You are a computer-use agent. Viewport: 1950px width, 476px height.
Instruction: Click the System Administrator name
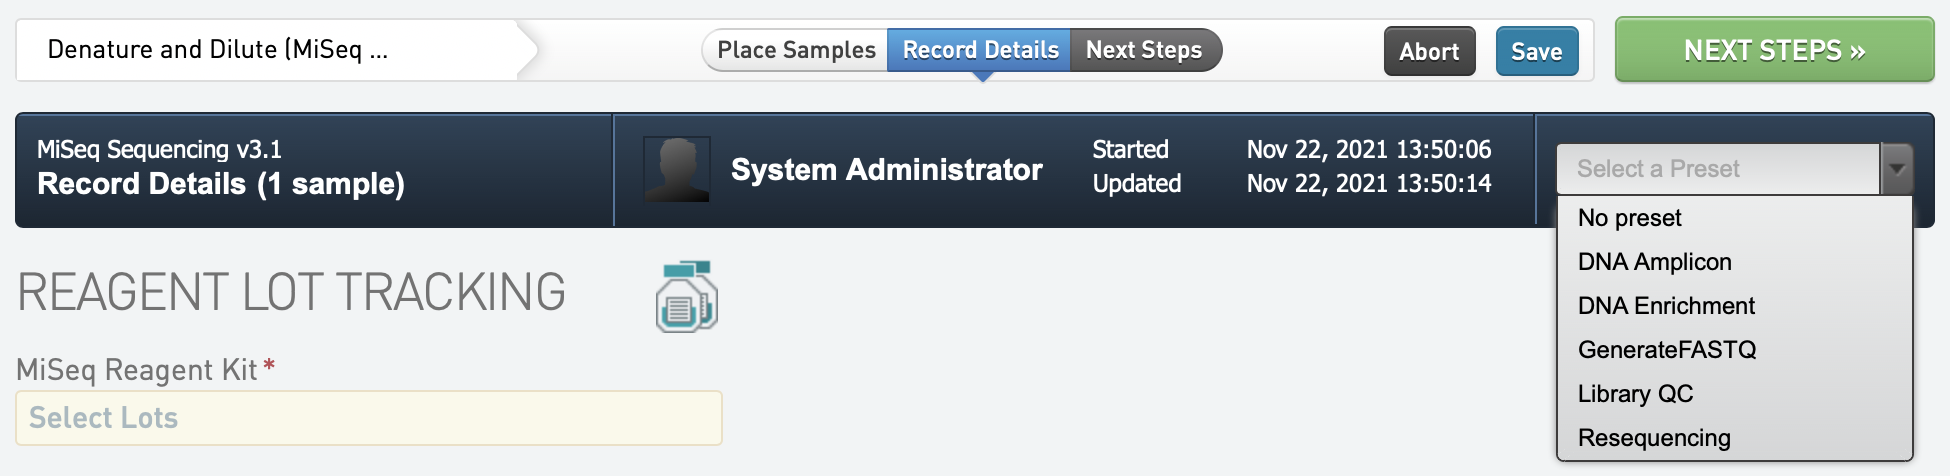886,170
